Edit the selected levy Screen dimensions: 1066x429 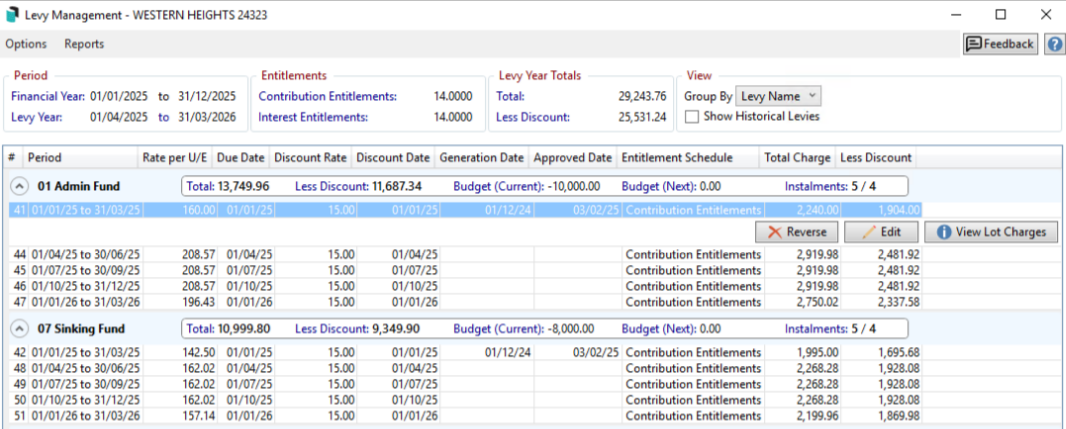881,232
